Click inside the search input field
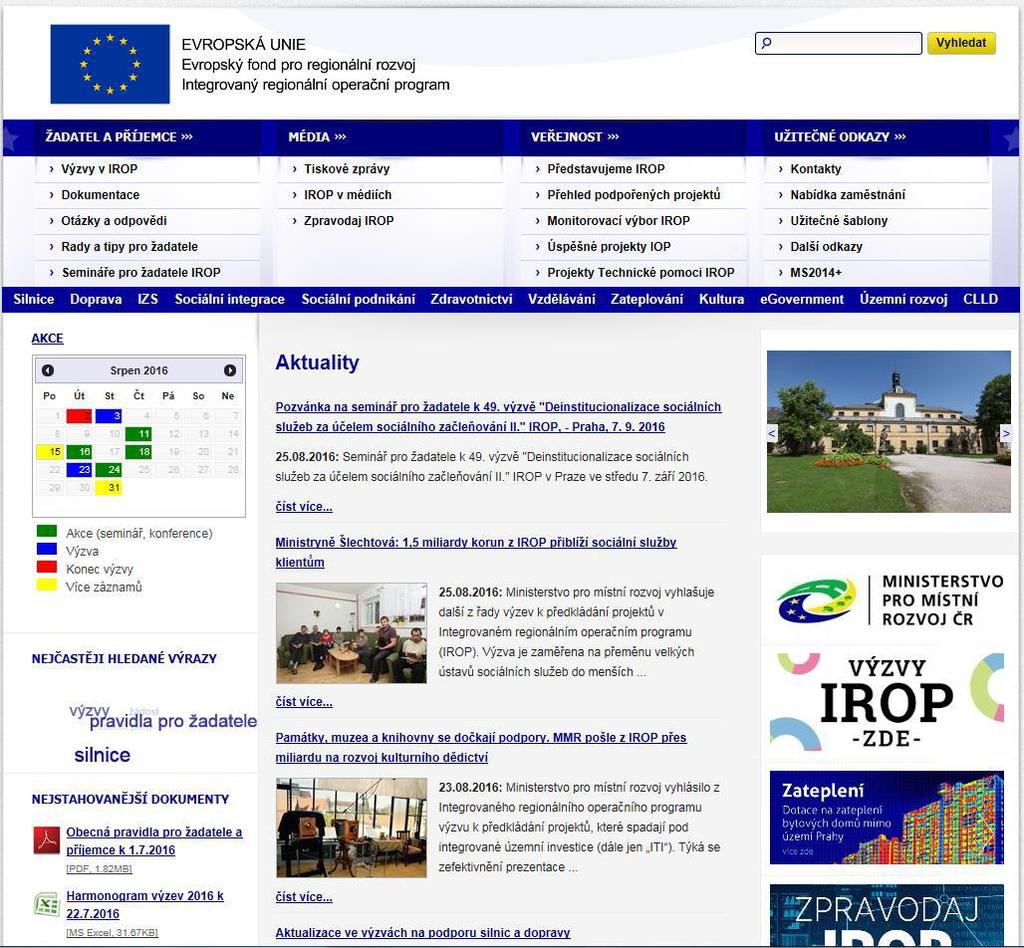This screenshot has width=1024, height=948. tap(839, 43)
